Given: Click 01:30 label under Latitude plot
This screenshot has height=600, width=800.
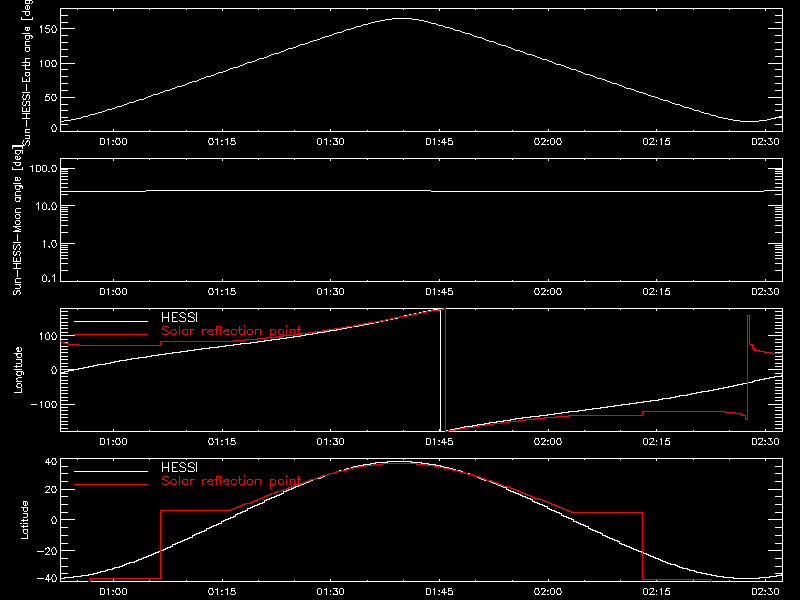Looking at the screenshot, I should (x=331, y=592).
